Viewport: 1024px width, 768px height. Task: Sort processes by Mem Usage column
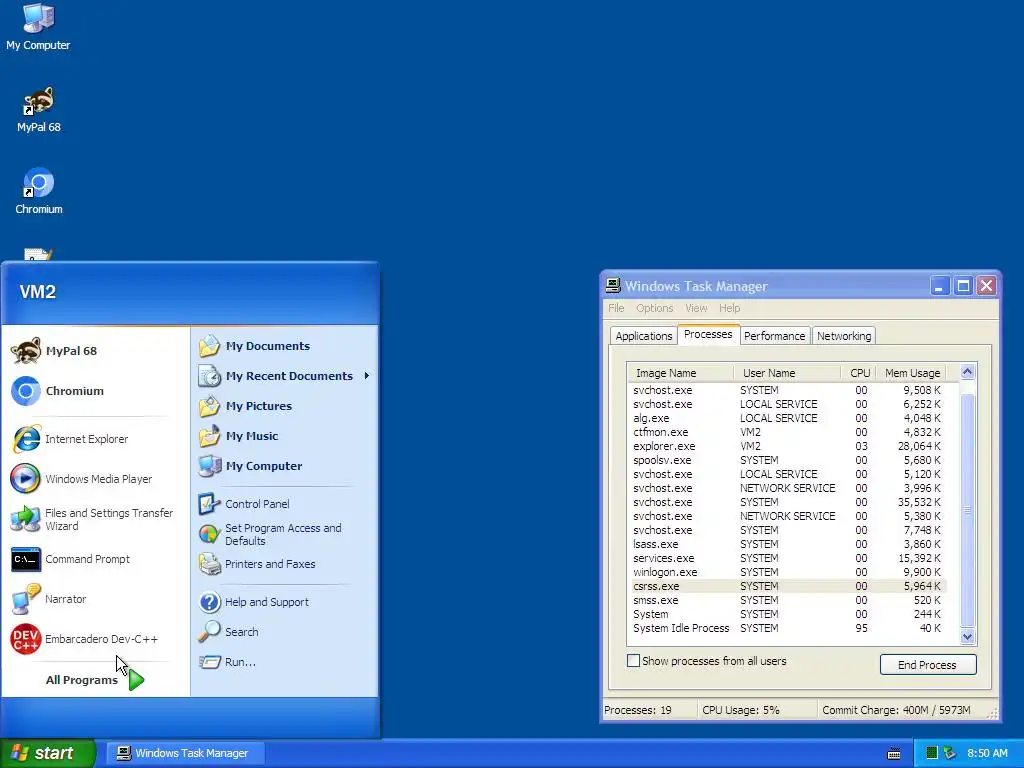click(x=913, y=373)
